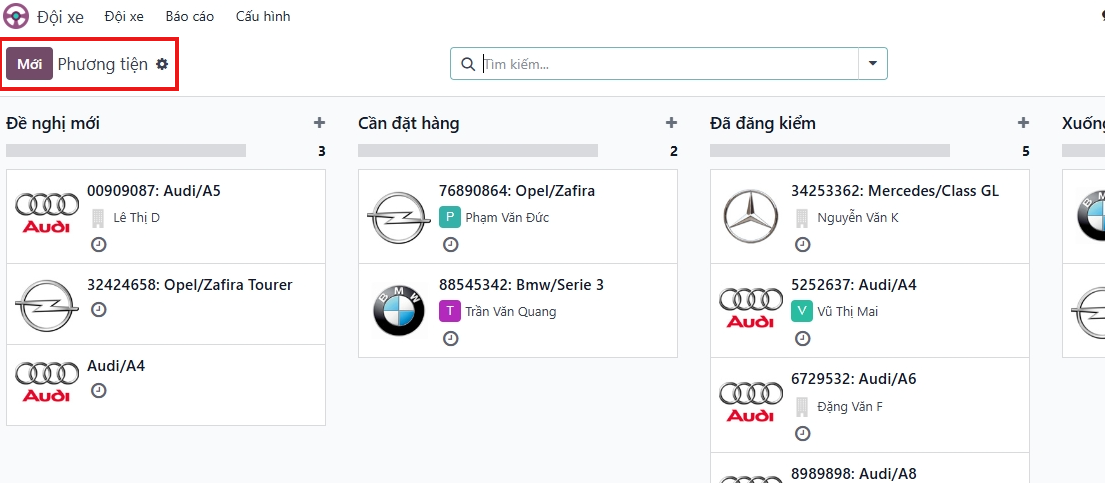Open the Phương tiện settings gear
The image size is (1105, 483).
click(162, 64)
